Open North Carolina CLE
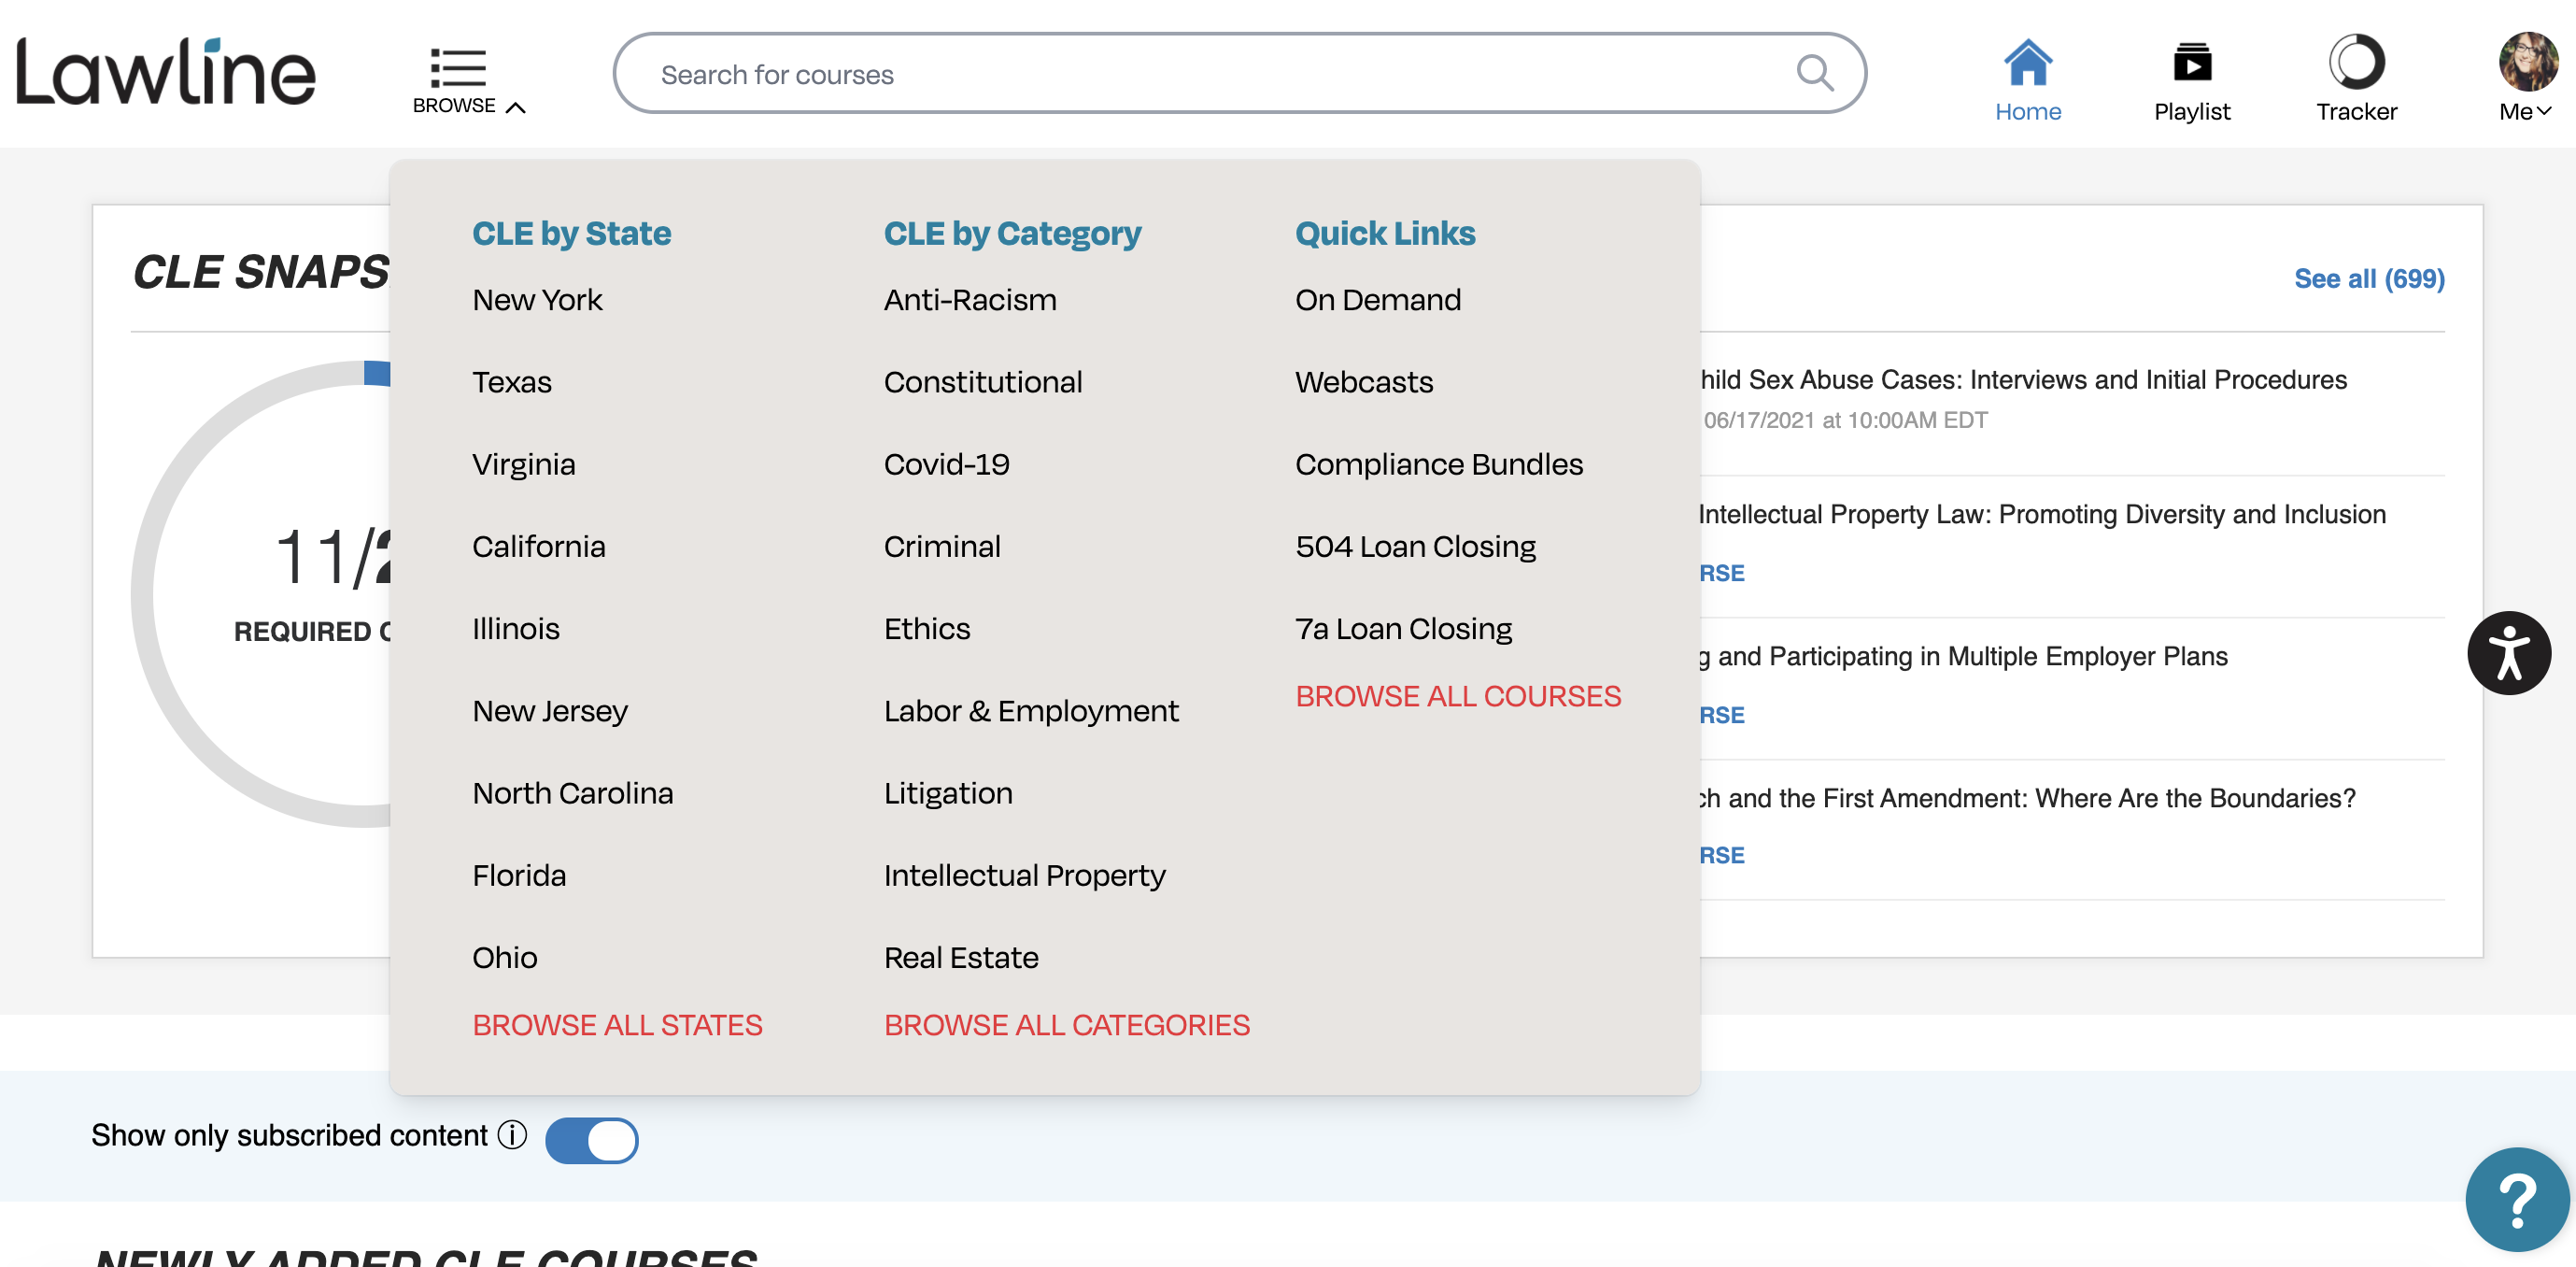 573,793
